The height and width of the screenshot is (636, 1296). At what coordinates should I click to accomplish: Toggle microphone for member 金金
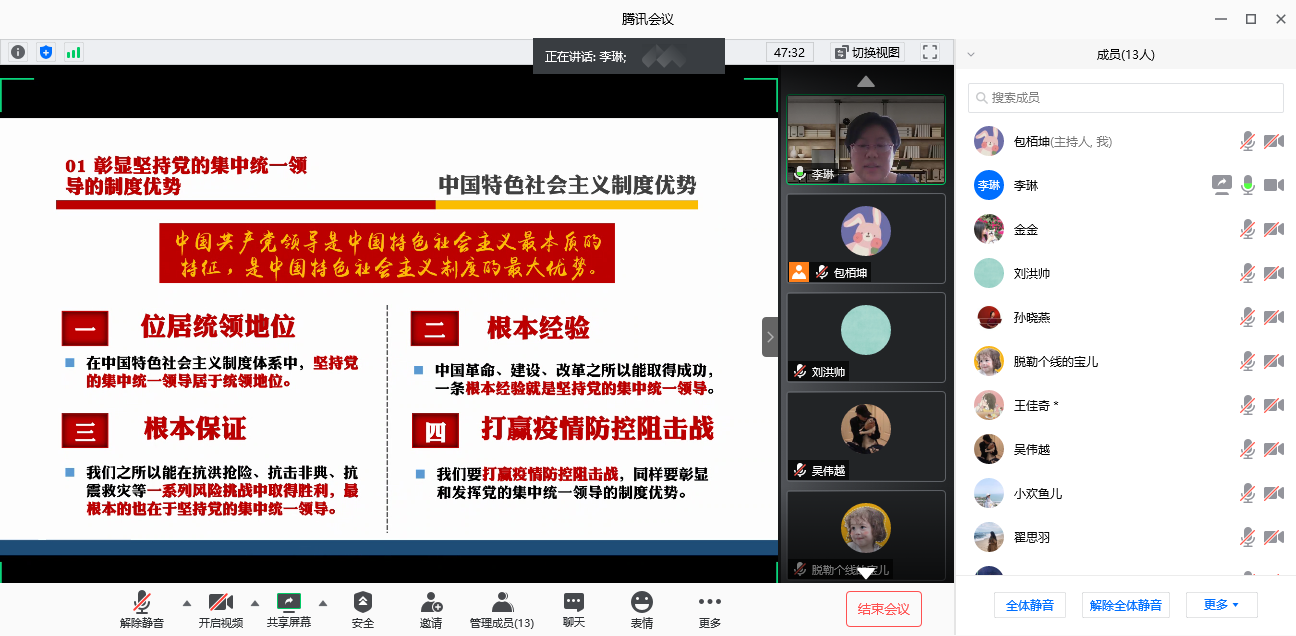[1247, 229]
